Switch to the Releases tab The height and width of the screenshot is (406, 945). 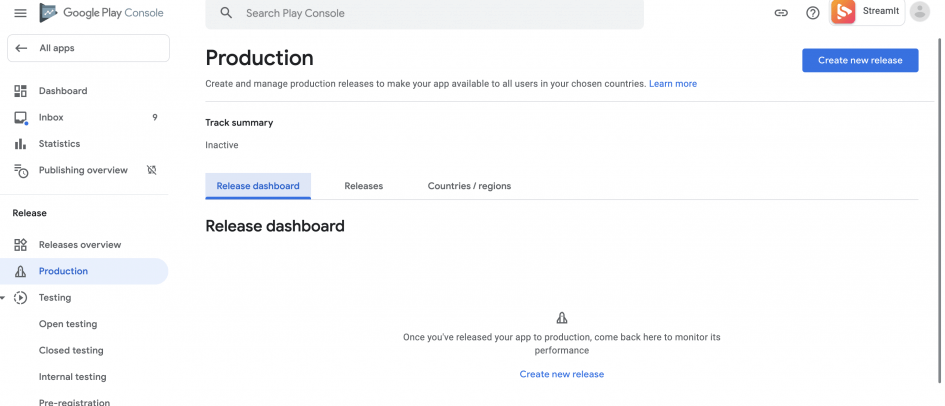(363, 186)
